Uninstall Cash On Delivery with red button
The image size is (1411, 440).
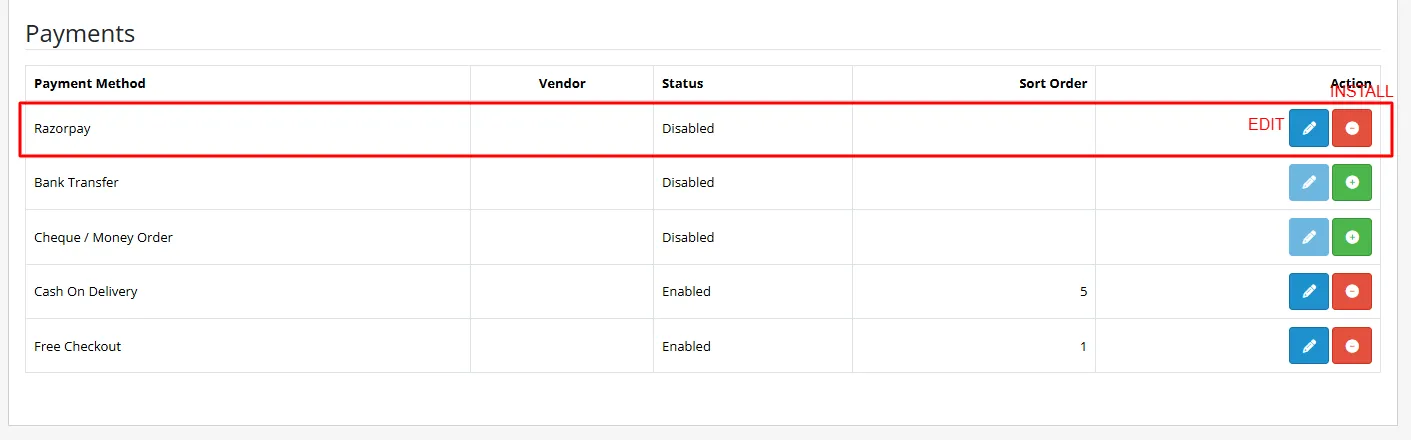tap(1352, 292)
